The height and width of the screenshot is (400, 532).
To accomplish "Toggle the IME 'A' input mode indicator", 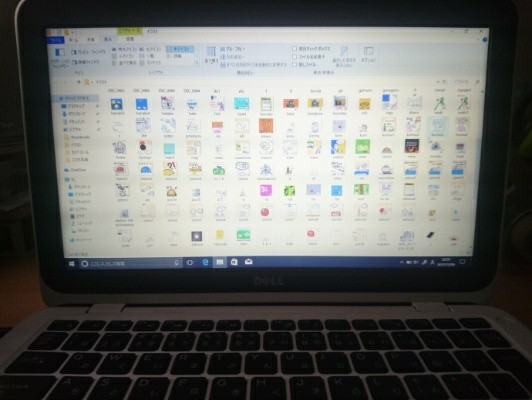I will [432, 262].
